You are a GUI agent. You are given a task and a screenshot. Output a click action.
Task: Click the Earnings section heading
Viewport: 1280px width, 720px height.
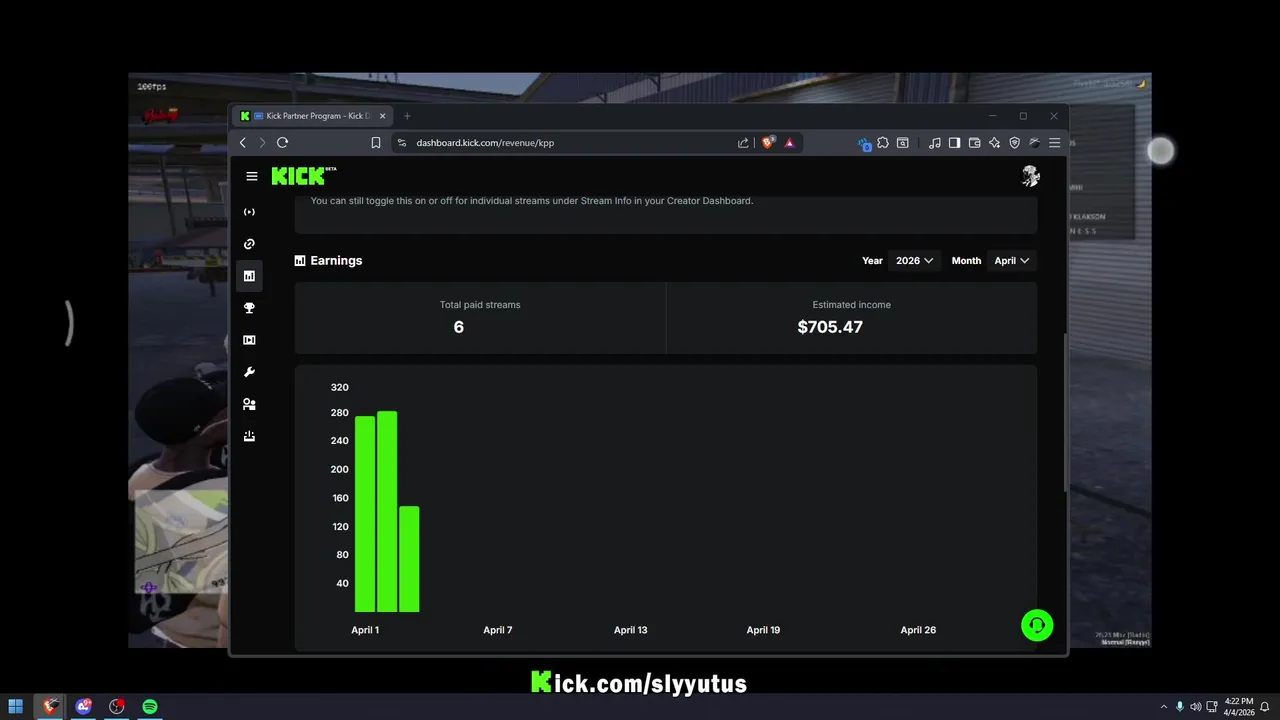pos(336,261)
